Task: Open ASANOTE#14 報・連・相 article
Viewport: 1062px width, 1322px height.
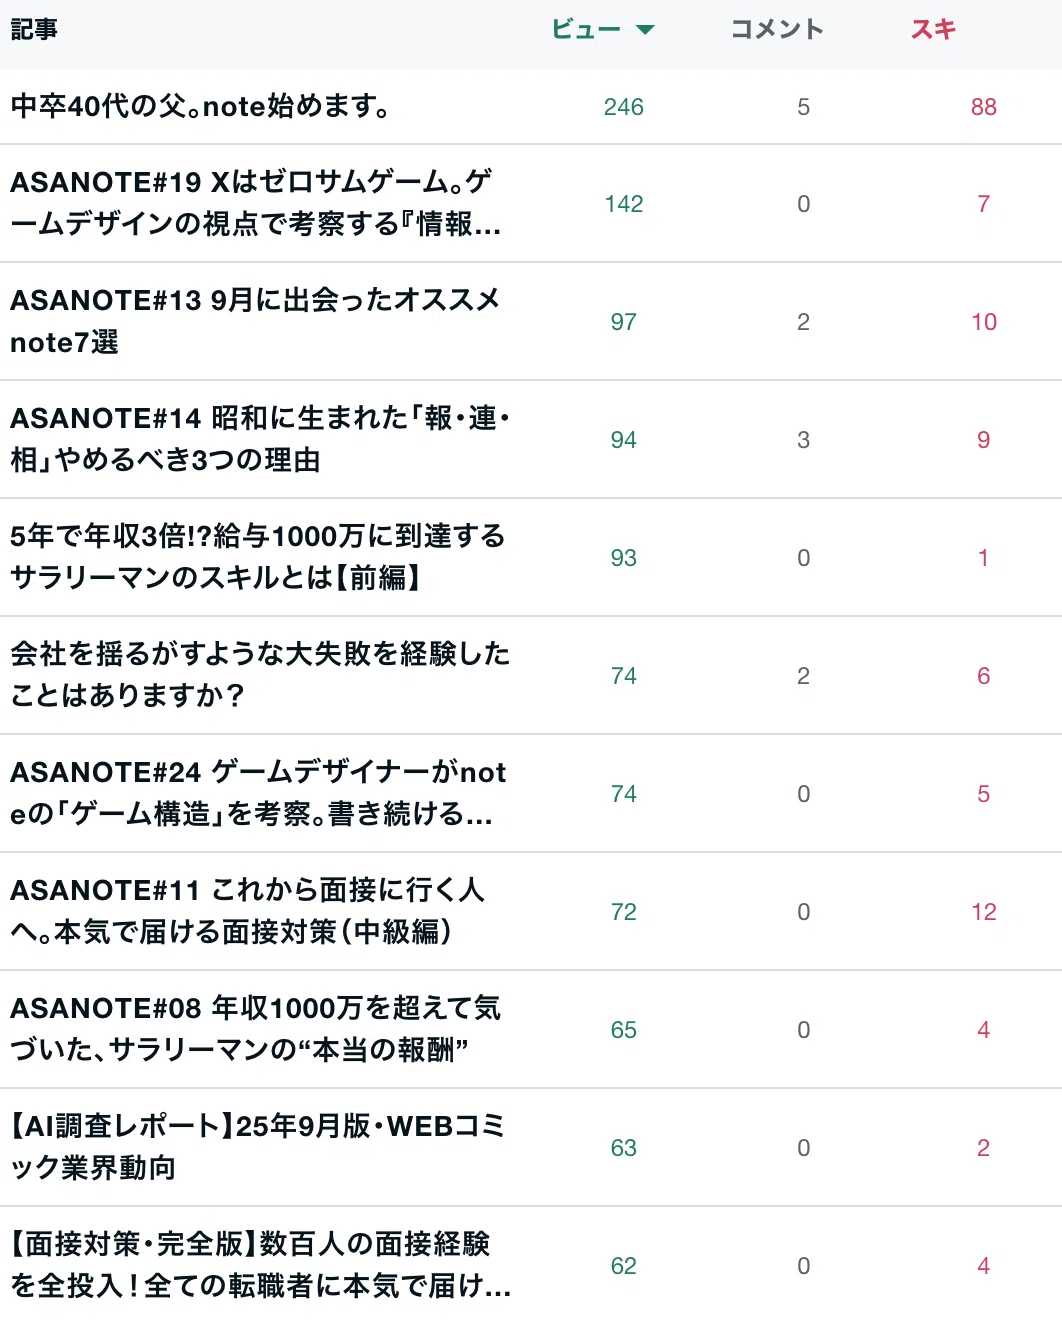Action: click(260, 439)
